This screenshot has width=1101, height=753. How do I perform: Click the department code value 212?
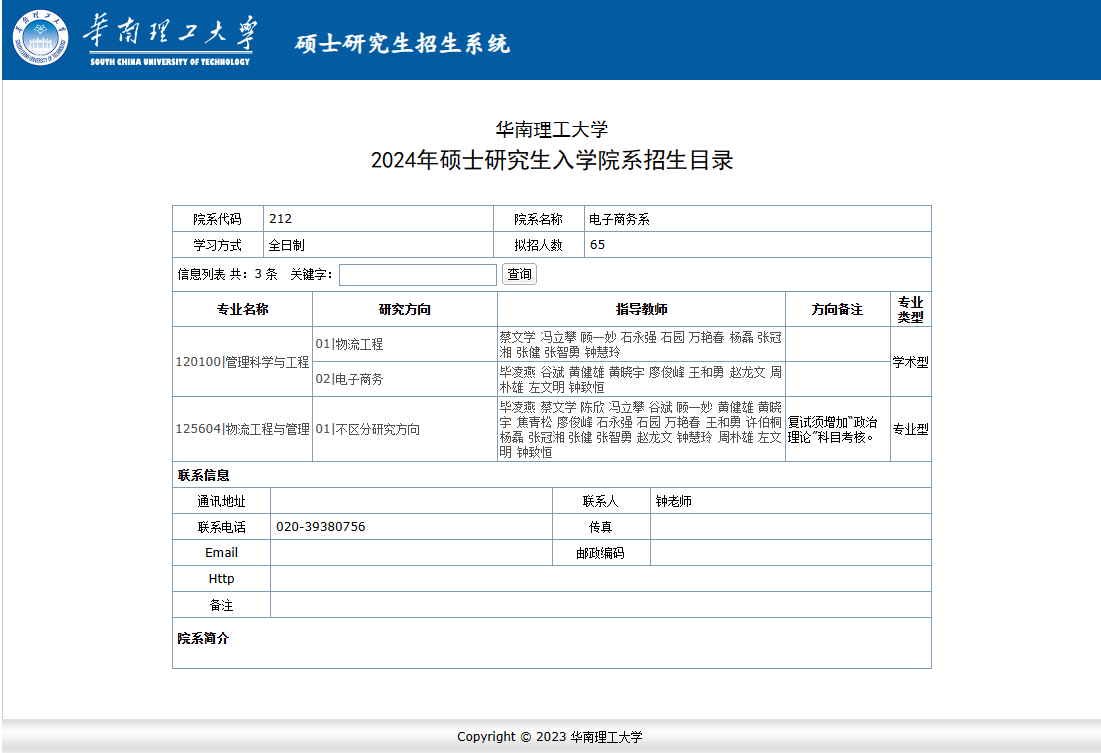click(x=281, y=218)
